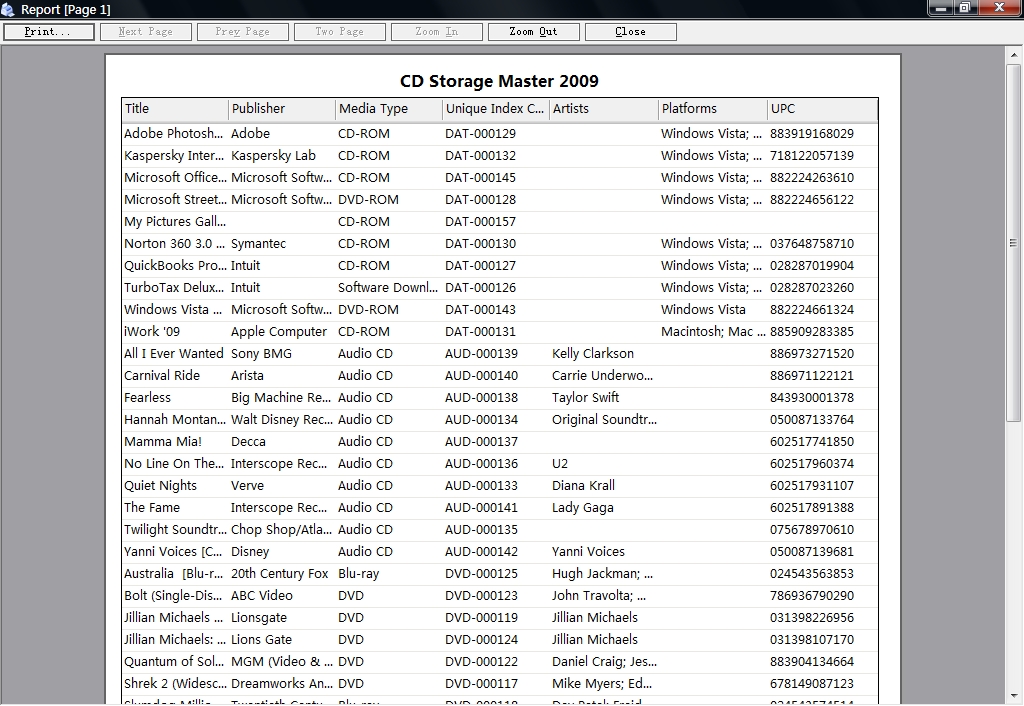Viewport: 1024px width, 706px height.
Task: Click artist Taylor Swift
Action: coord(585,398)
